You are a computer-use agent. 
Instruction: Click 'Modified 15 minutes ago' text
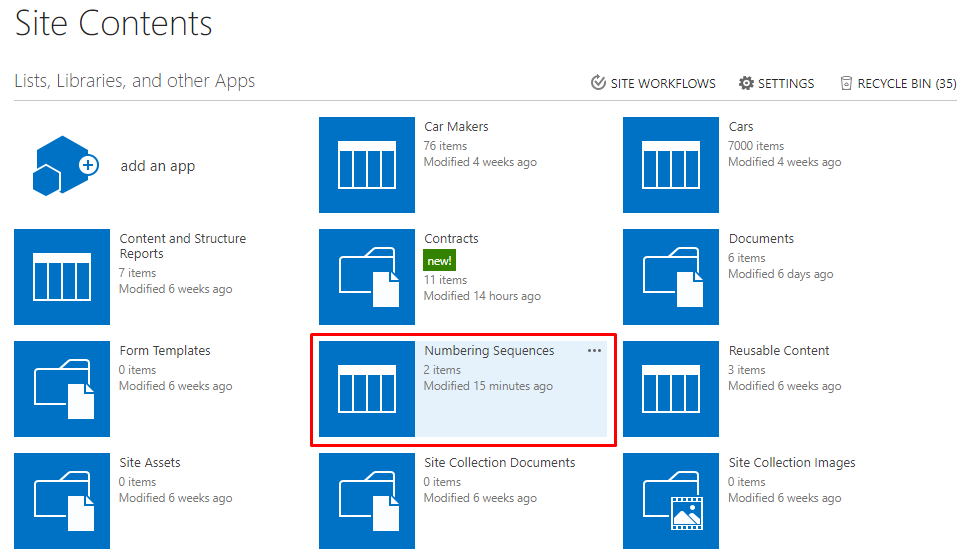tap(488, 386)
